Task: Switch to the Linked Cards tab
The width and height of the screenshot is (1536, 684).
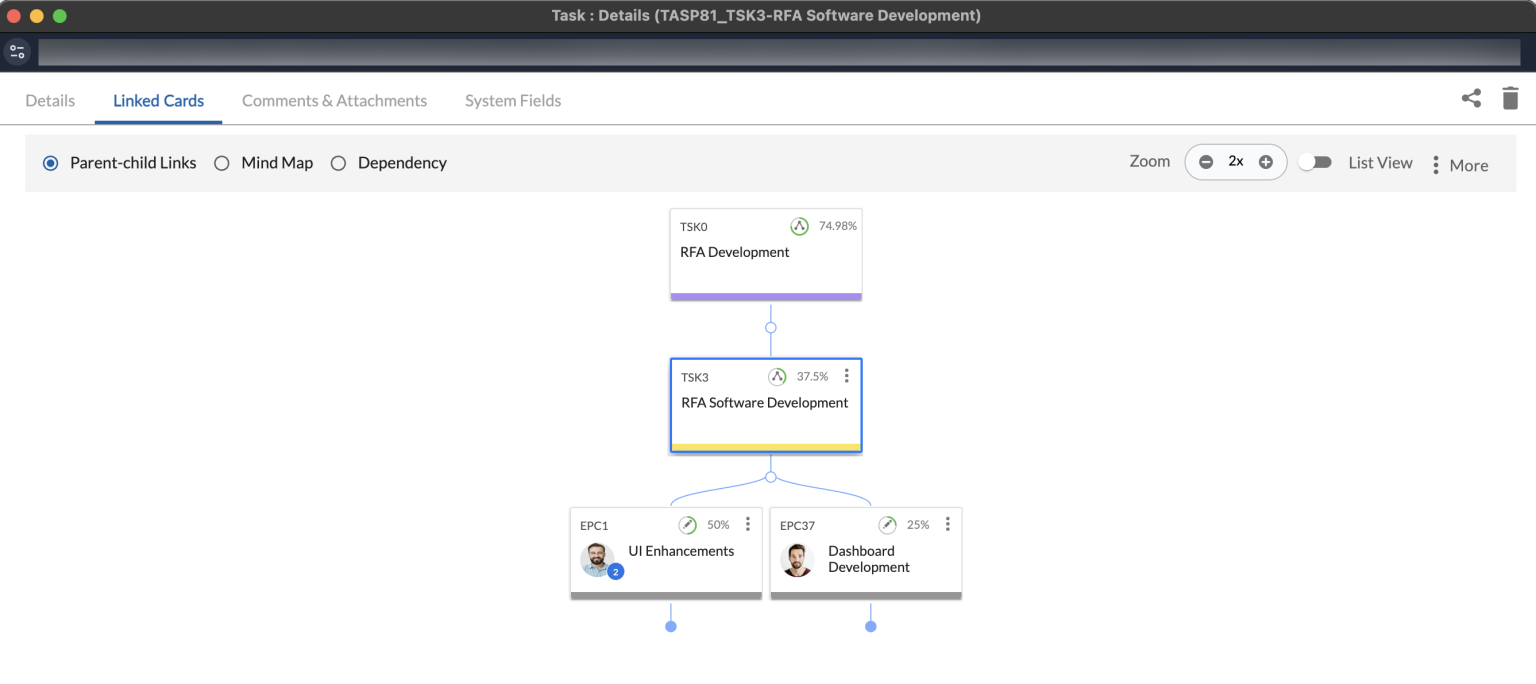Action: tap(158, 100)
